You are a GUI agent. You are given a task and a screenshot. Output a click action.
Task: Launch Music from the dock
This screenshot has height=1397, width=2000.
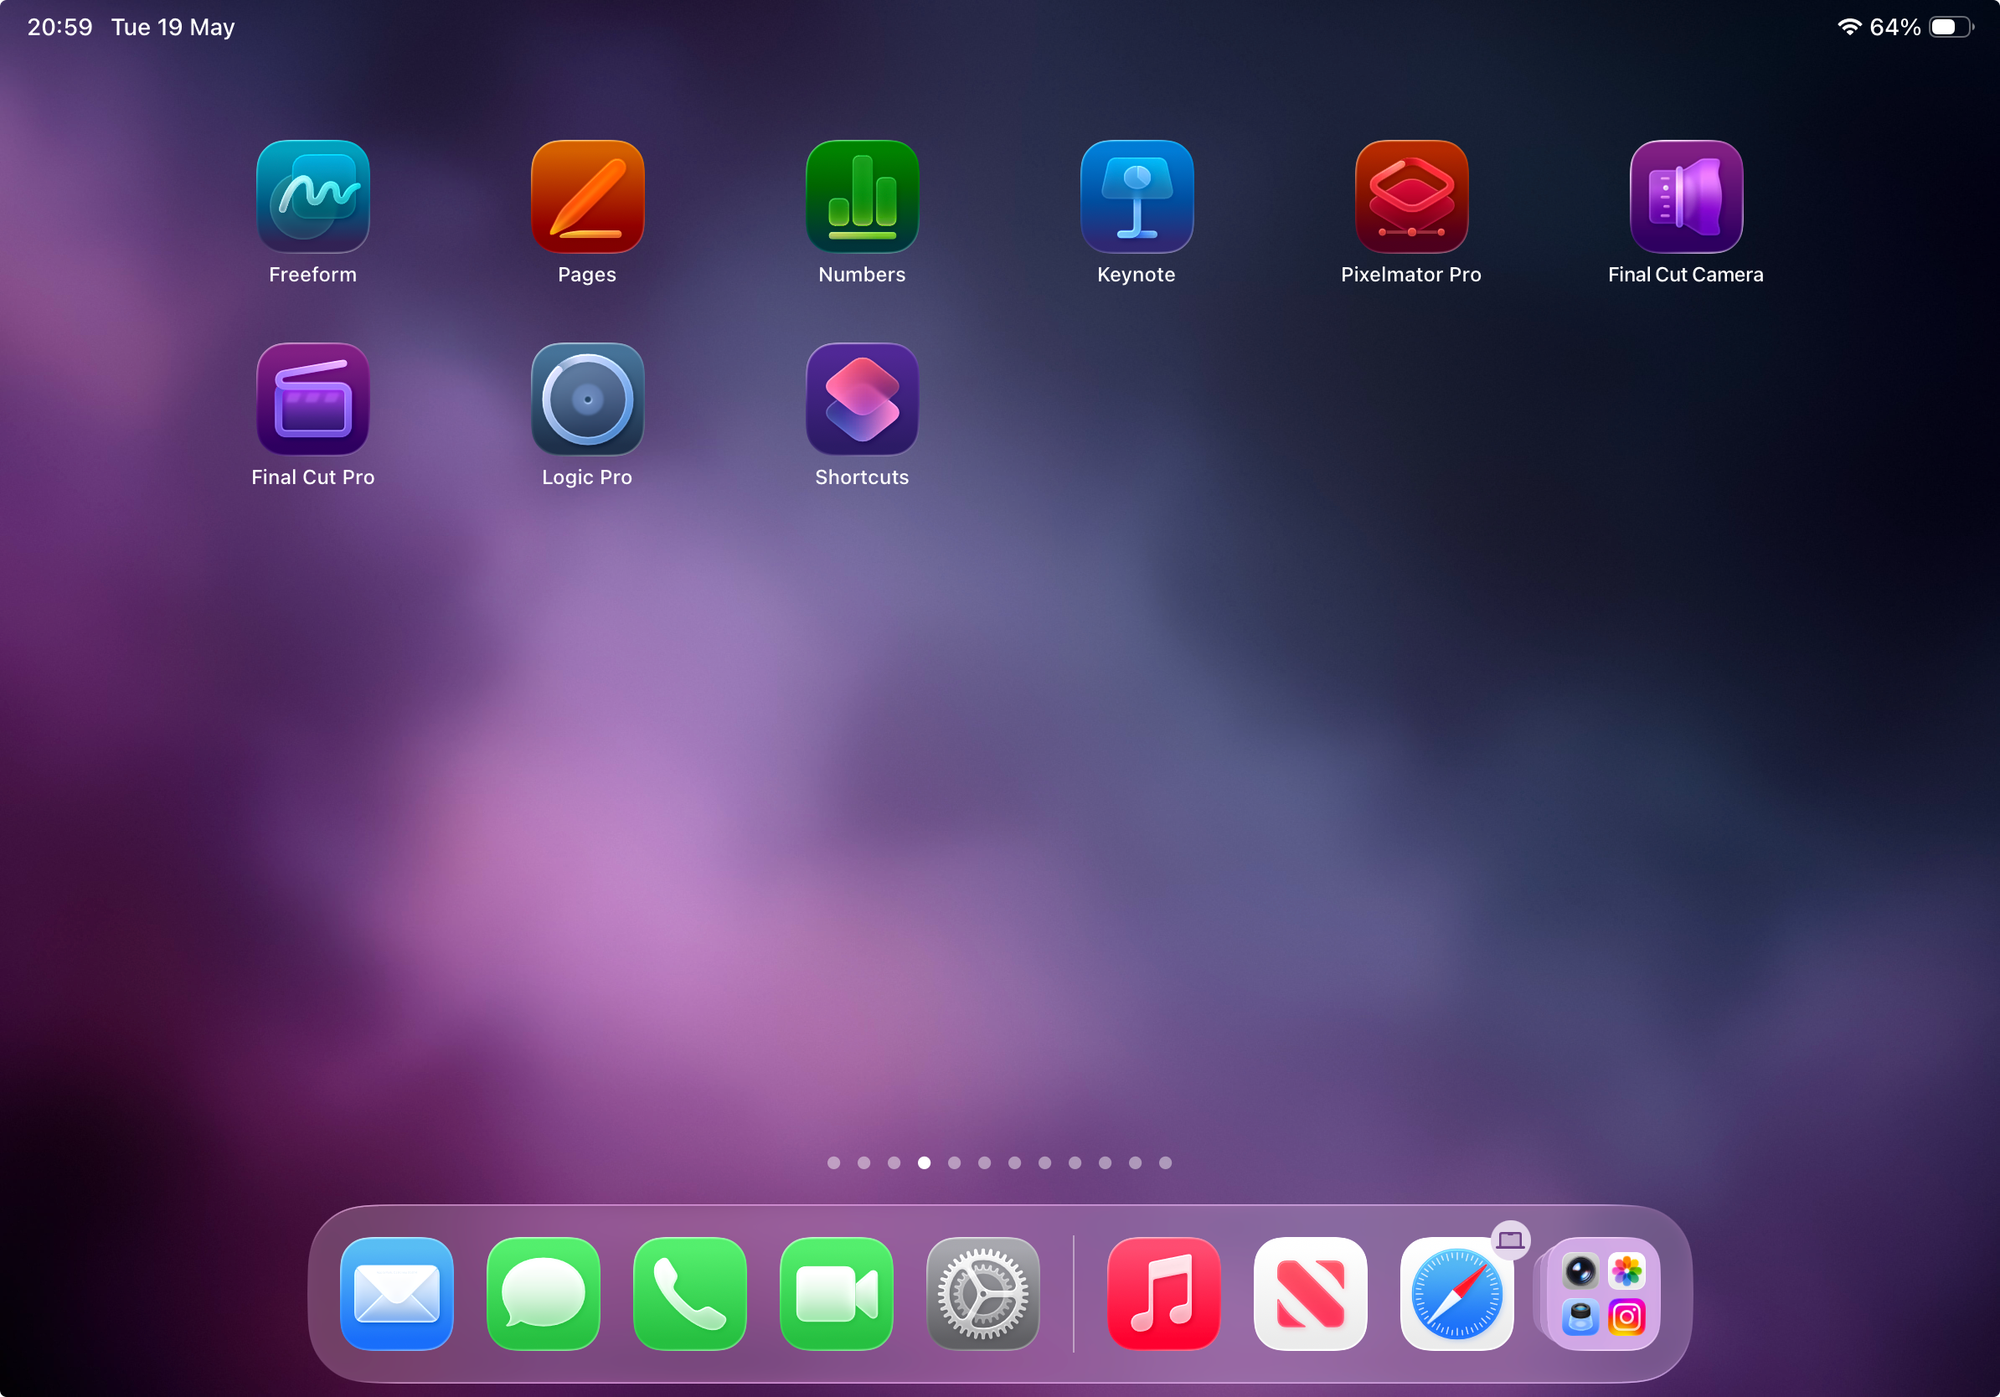point(1164,1293)
